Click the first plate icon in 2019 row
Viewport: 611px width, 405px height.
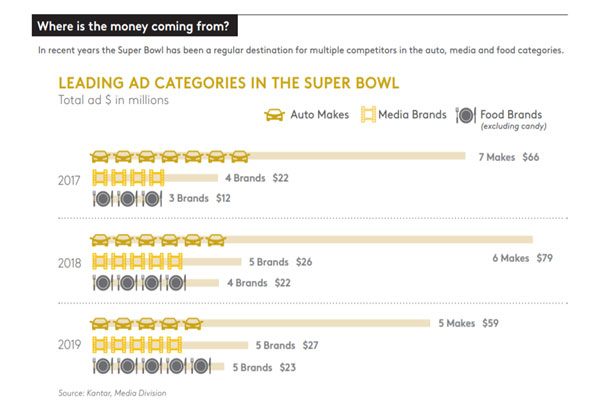point(101,366)
